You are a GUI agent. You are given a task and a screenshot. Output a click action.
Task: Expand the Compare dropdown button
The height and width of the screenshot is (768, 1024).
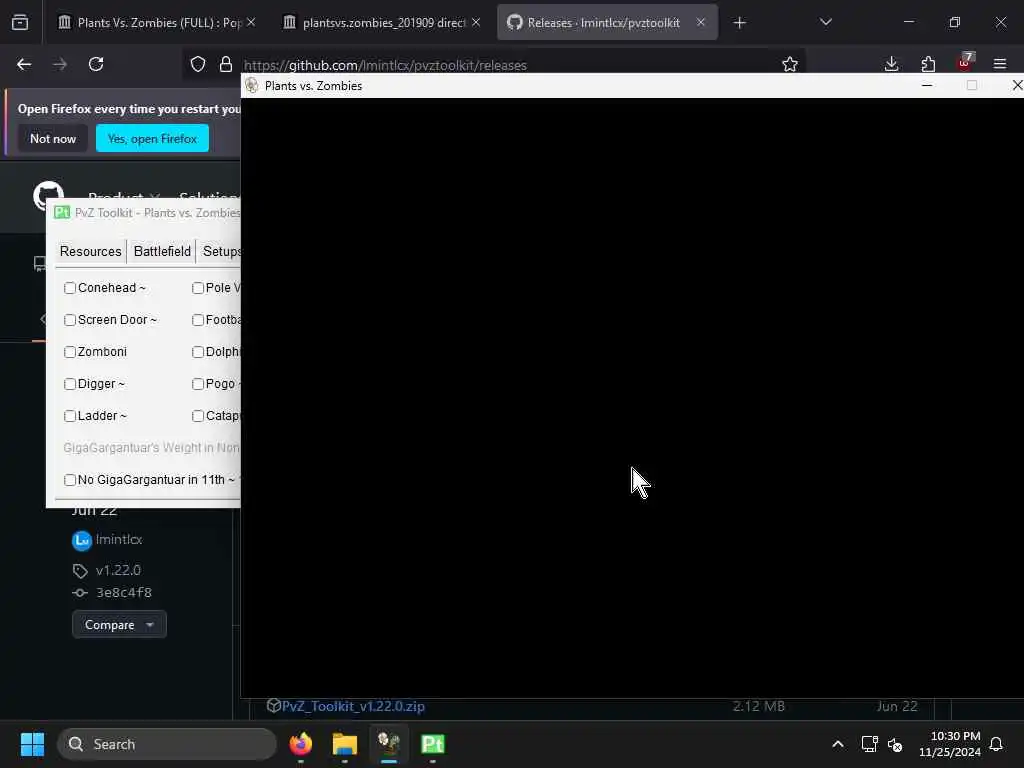119,625
